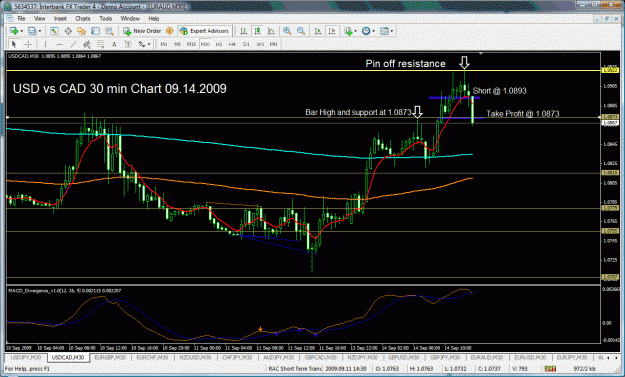Click the chart shift triangle marker

point(481,53)
